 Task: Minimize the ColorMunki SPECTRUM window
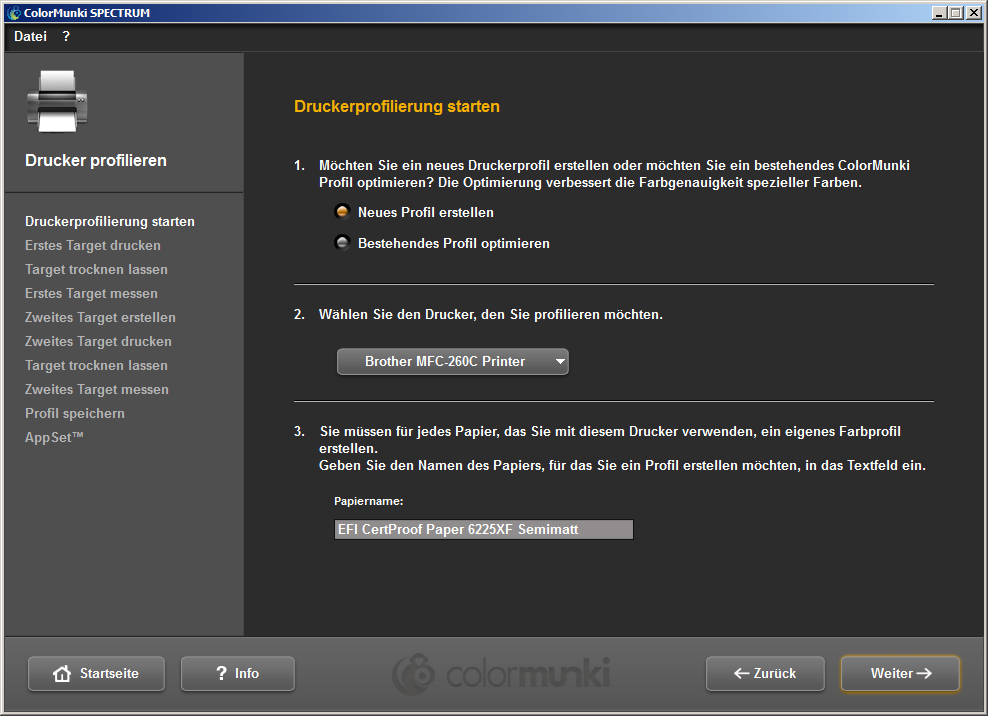[x=939, y=13]
